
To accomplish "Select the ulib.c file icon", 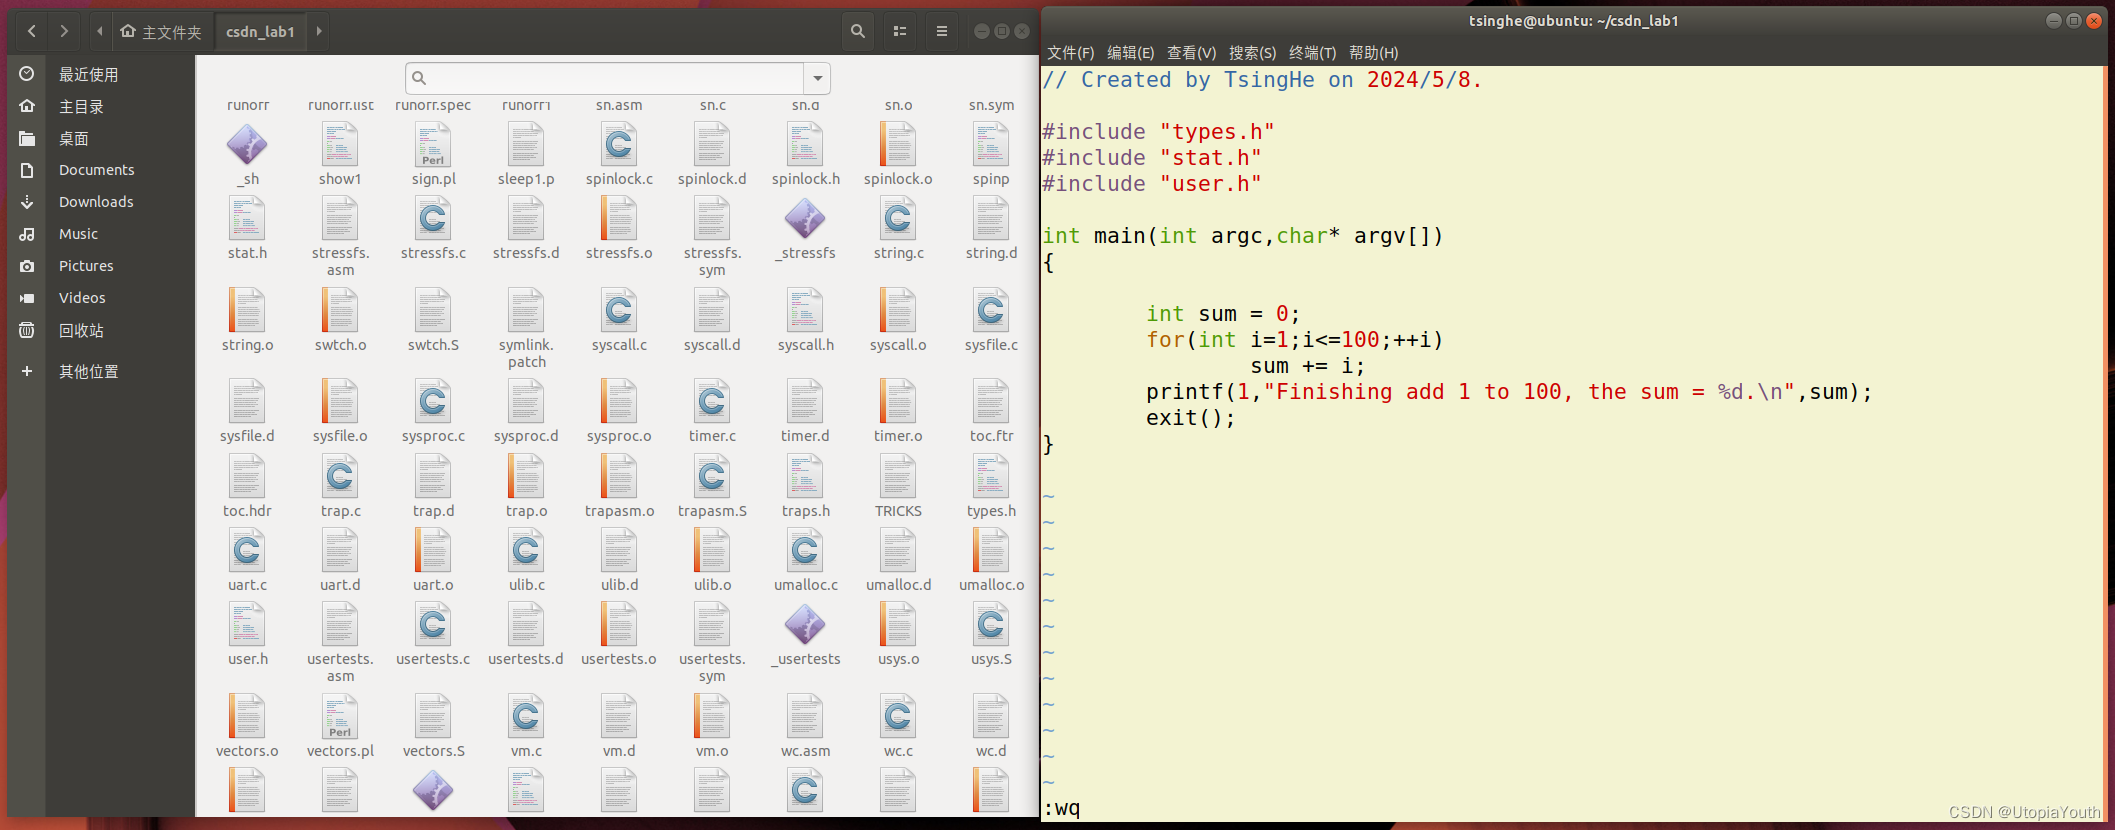I will 526,552.
